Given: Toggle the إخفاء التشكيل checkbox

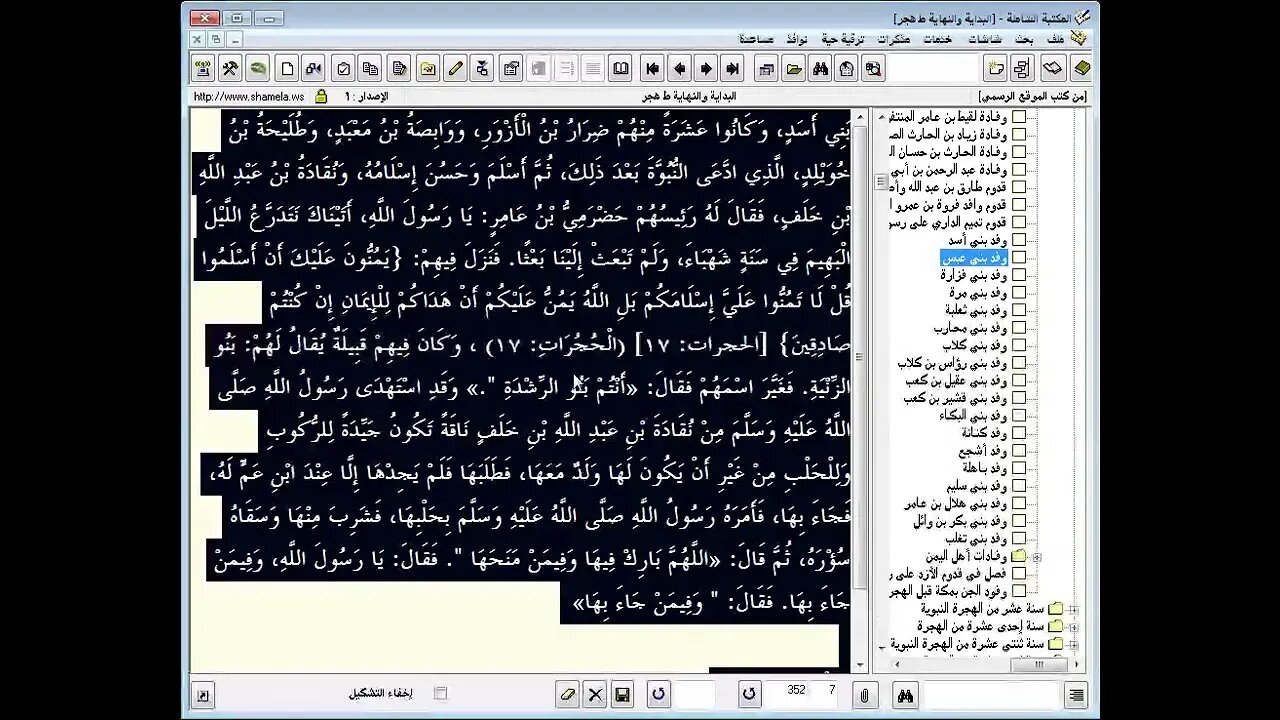Looking at the screenshot, I should point(440,693).
